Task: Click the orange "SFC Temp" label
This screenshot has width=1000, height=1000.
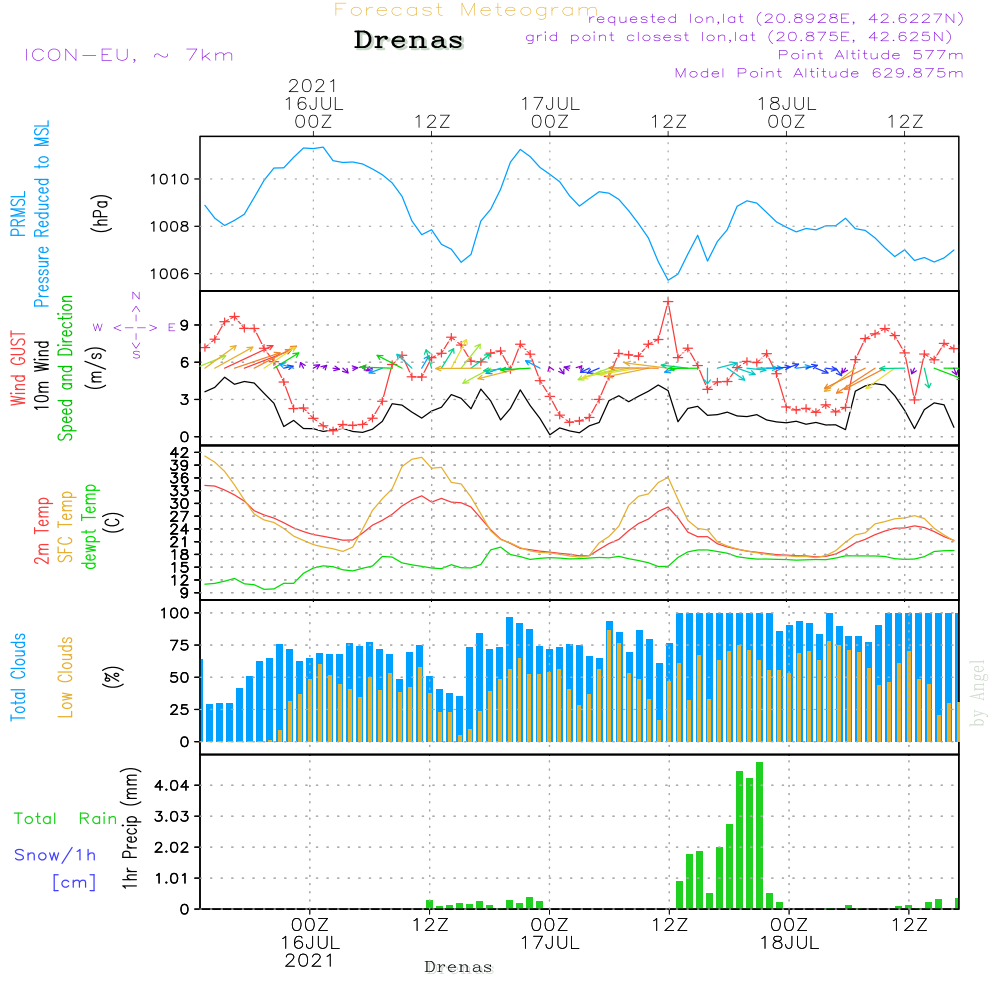Action: point(66,527)
